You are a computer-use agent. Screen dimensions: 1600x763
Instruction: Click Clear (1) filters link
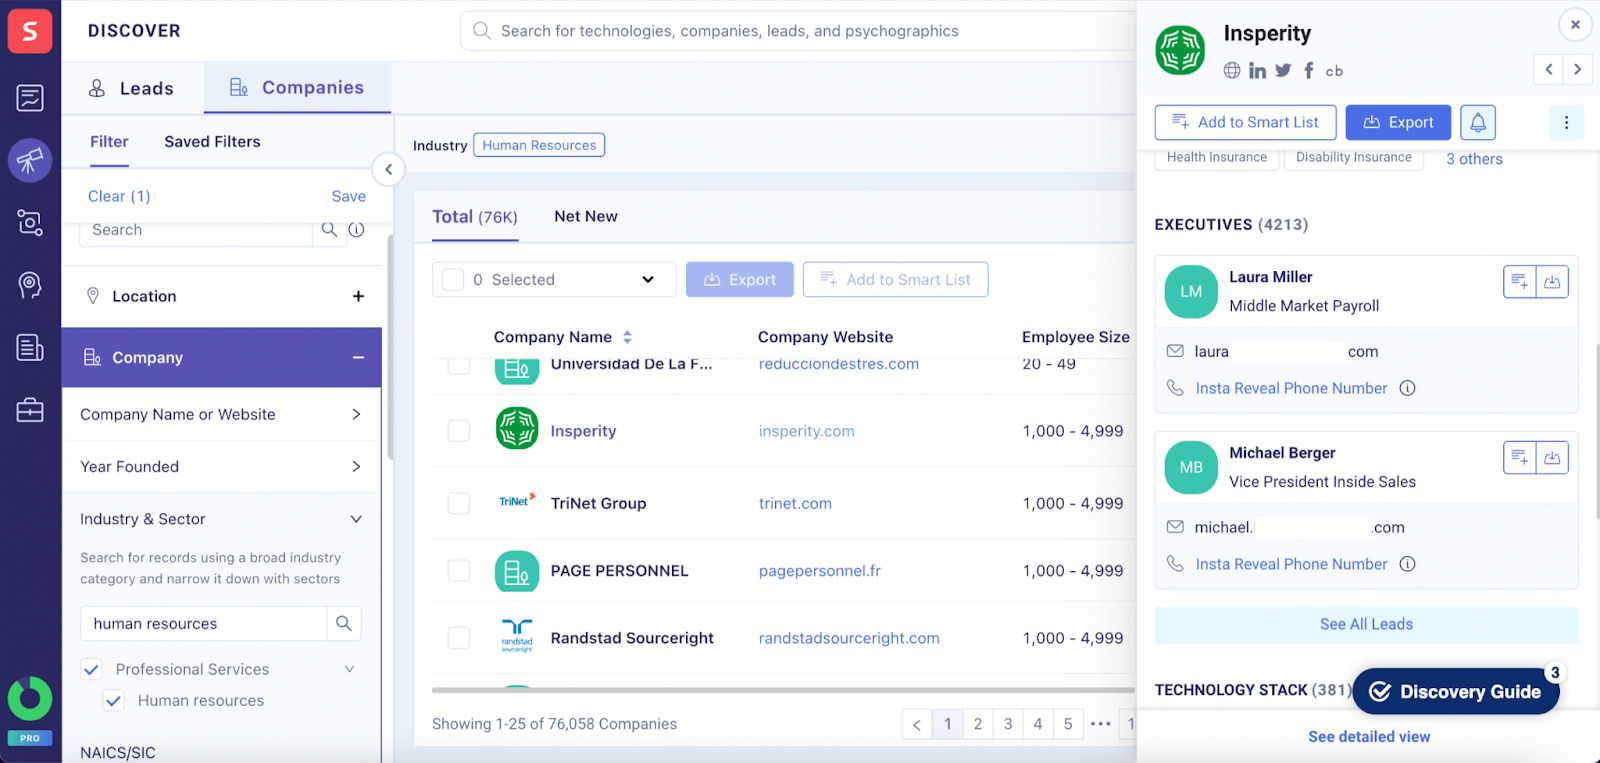[x=119, y=197]
